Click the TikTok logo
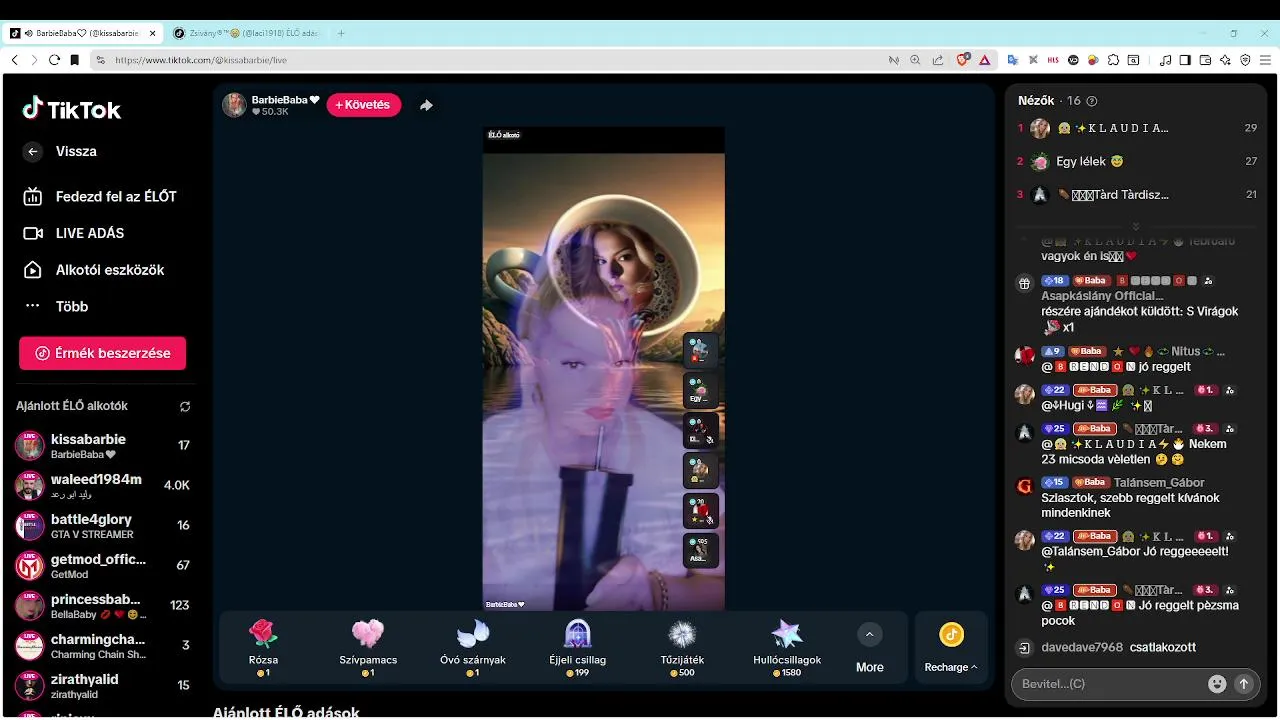 point(72,109)
